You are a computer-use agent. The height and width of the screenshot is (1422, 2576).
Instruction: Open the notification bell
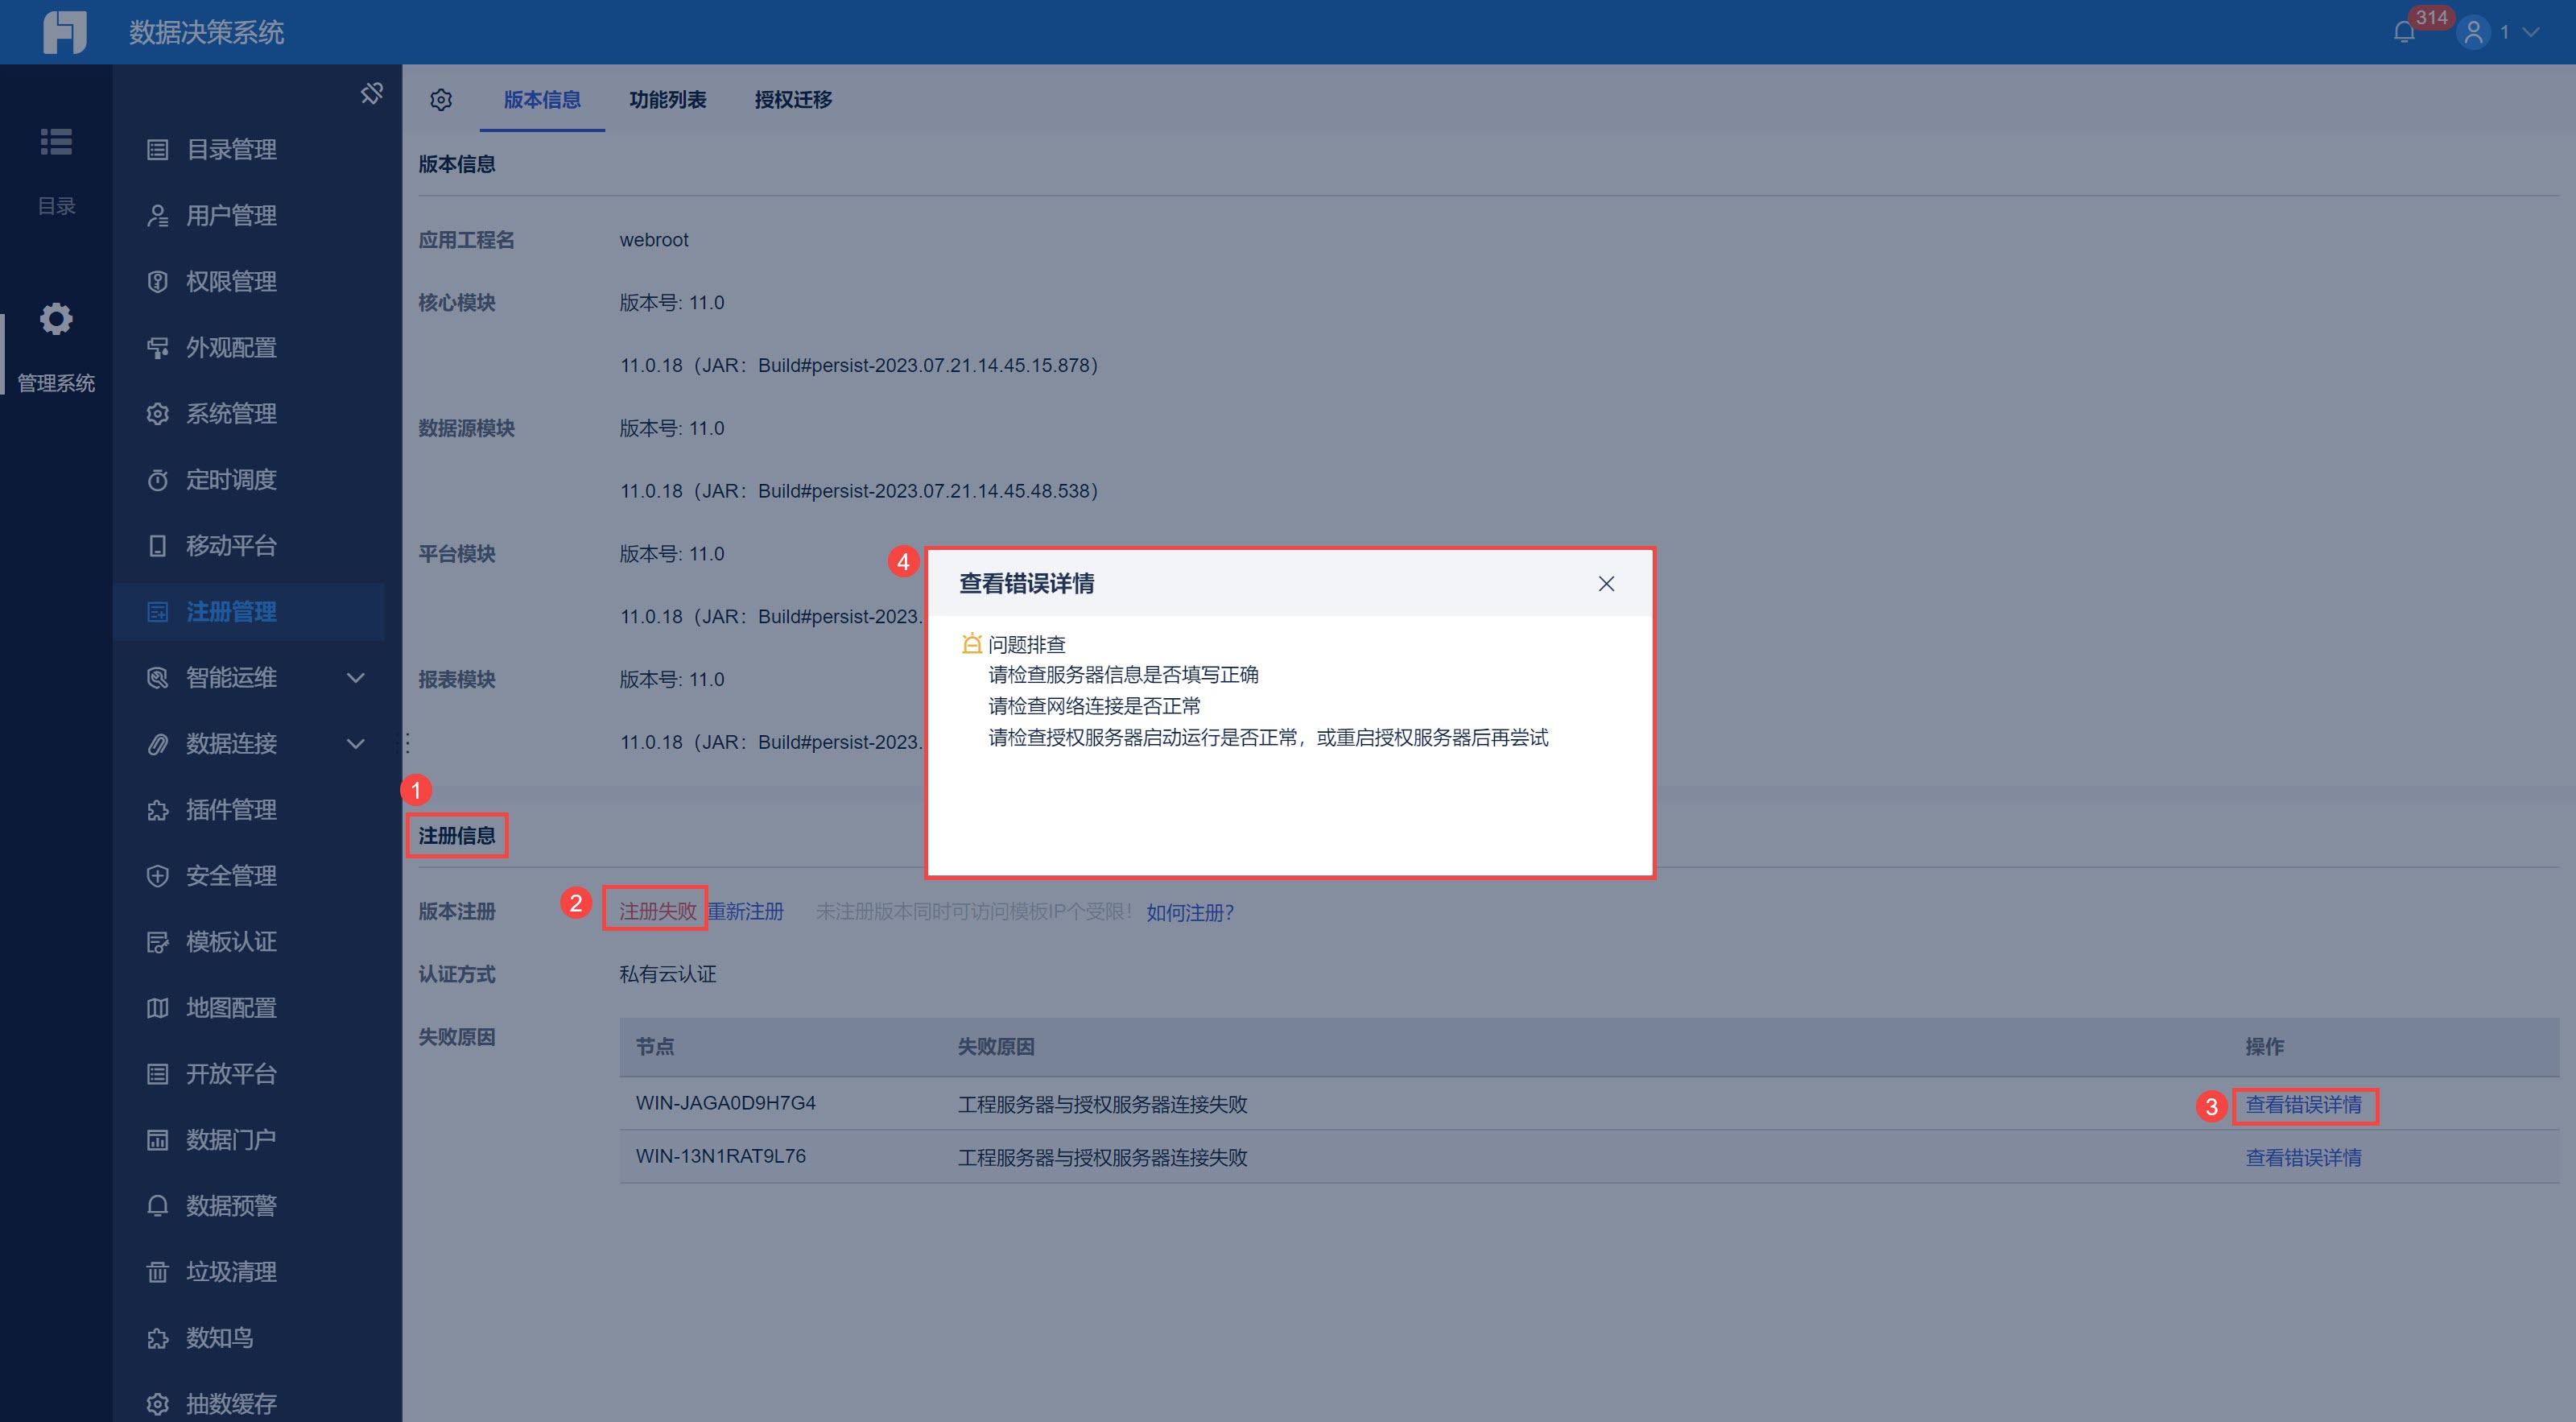coord(2404,33)
